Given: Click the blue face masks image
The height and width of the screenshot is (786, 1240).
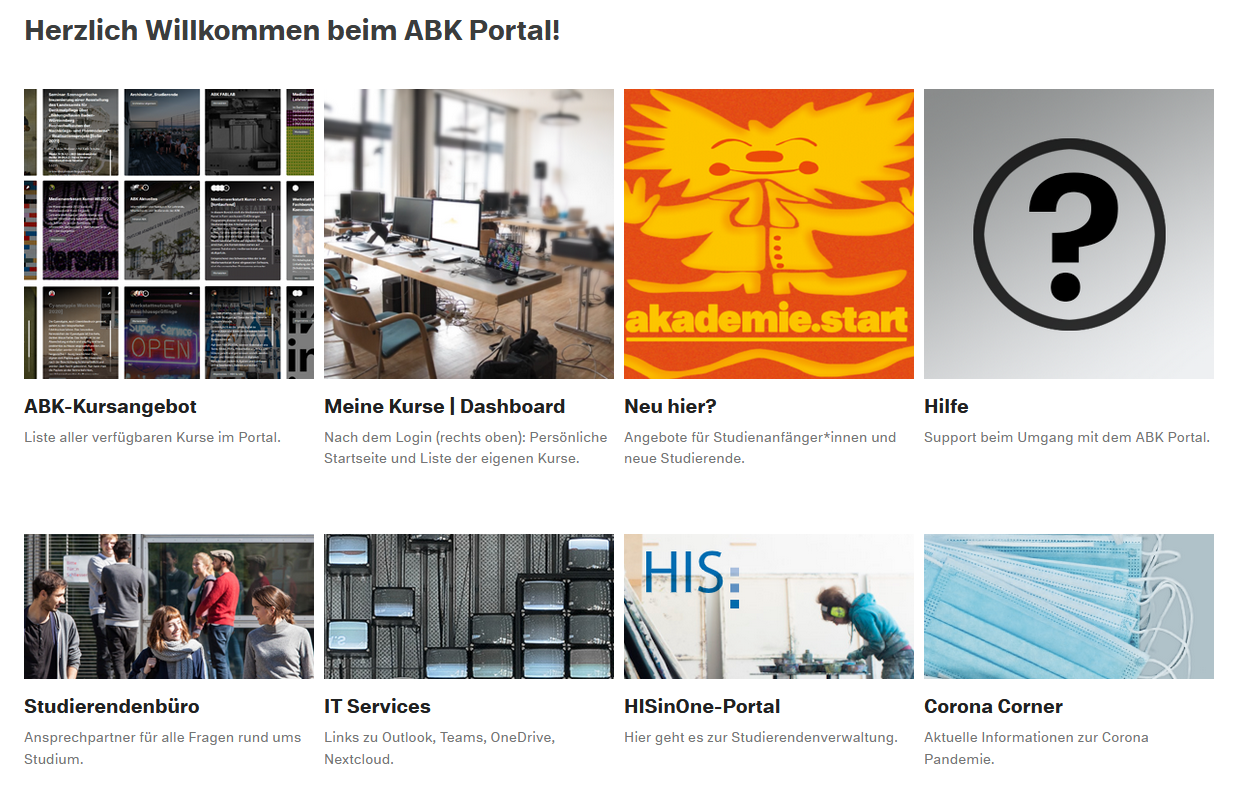Looking at the screenshot, I should click(1069, 606).
